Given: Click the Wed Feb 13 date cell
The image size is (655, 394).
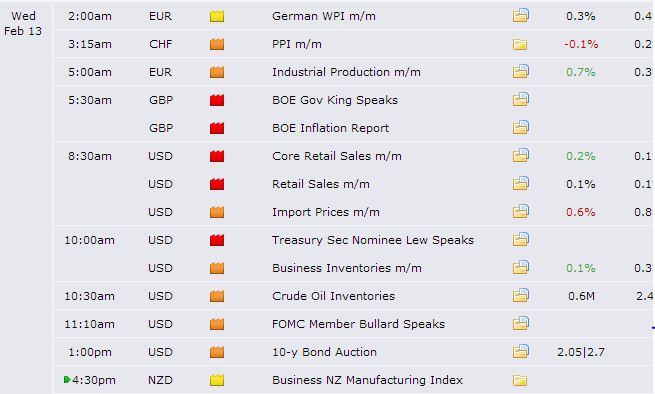Looking at the screenshot, I should point(23,23).
